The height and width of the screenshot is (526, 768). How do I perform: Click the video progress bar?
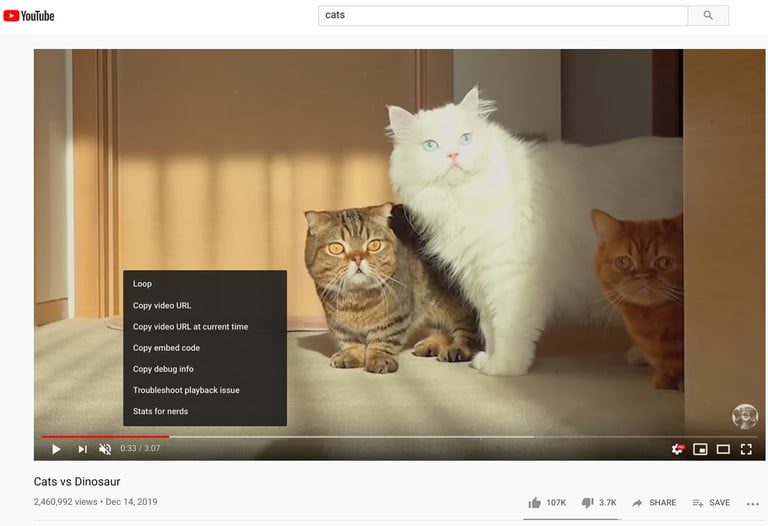(399, 436)
